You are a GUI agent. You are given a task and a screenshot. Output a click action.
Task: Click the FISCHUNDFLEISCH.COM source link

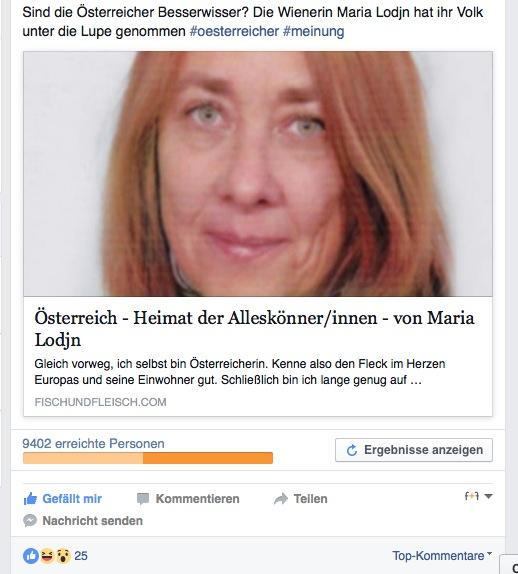[x=100, y=402]
